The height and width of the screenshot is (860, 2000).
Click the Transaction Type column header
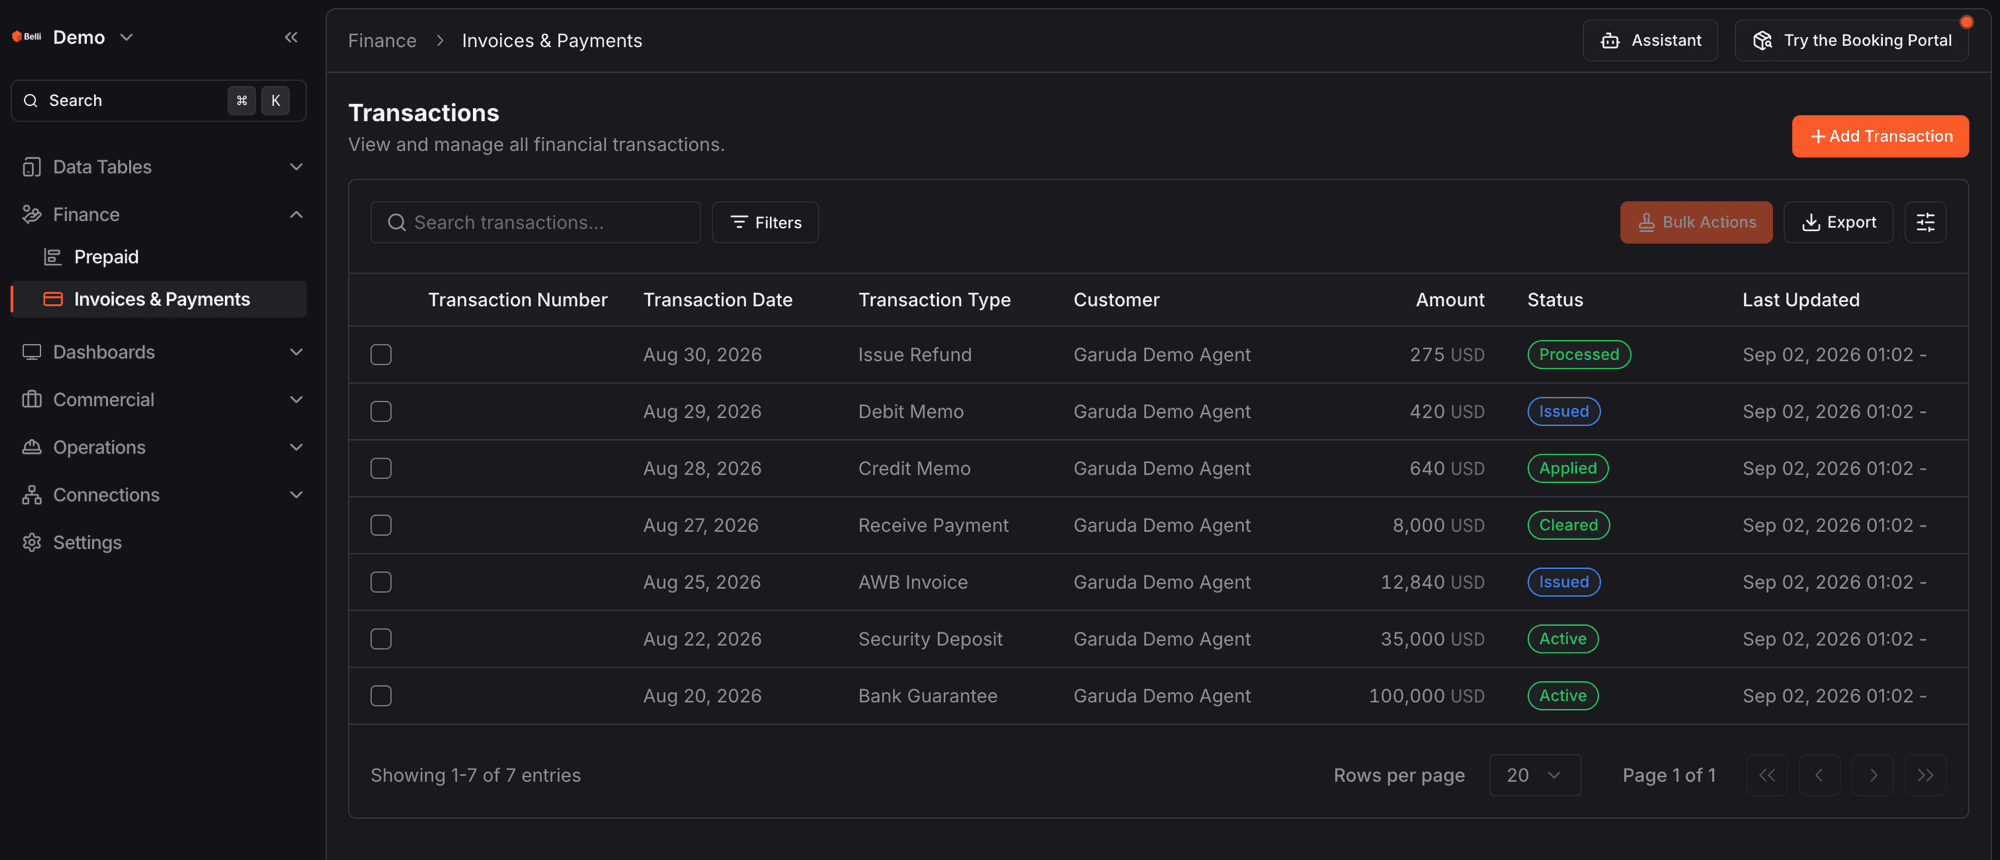(x=934, y=300)
